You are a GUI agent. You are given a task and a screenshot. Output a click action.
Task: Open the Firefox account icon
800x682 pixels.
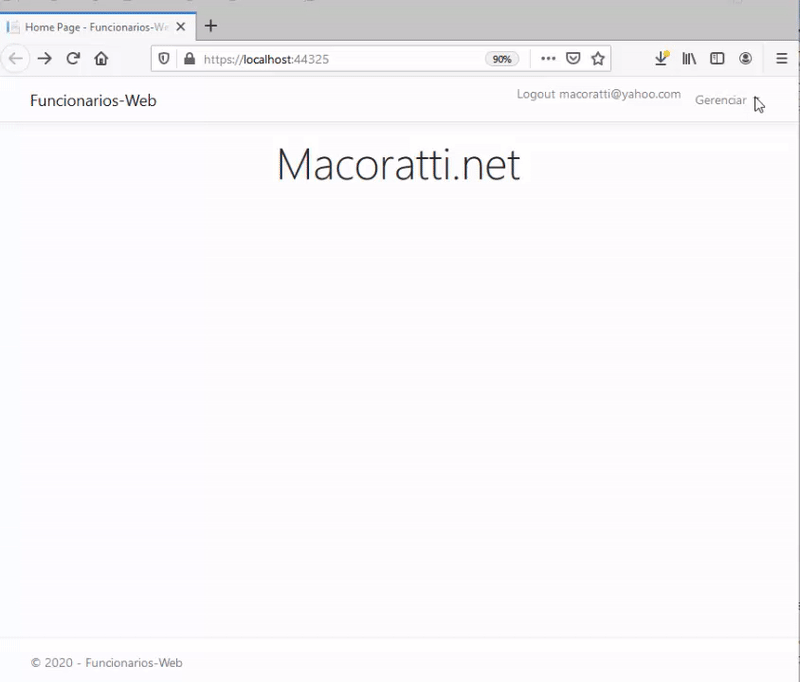(x=745, y=59)
